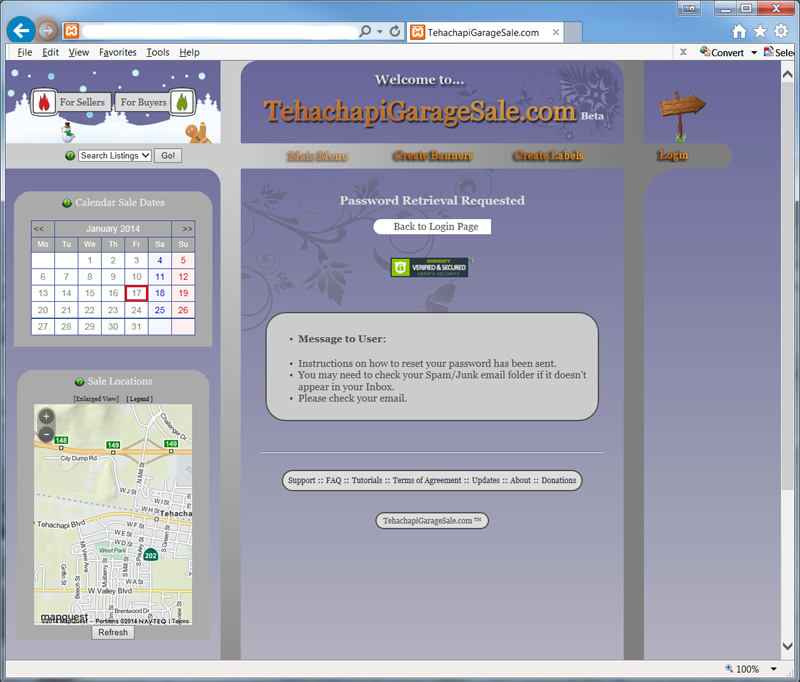The image size is (800, 682).
Task: Click the Go! search button
Action: [168, 156]
